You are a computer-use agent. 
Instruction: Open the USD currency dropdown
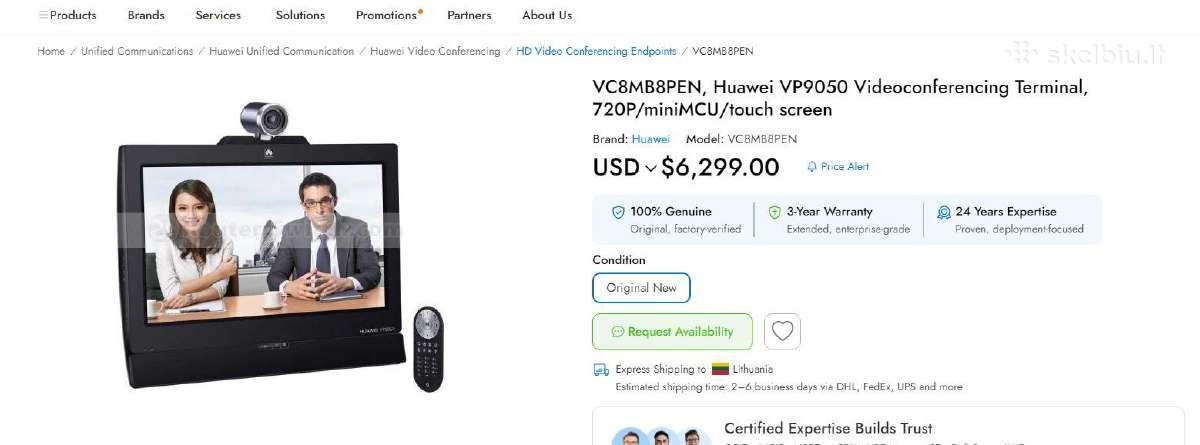625,168
